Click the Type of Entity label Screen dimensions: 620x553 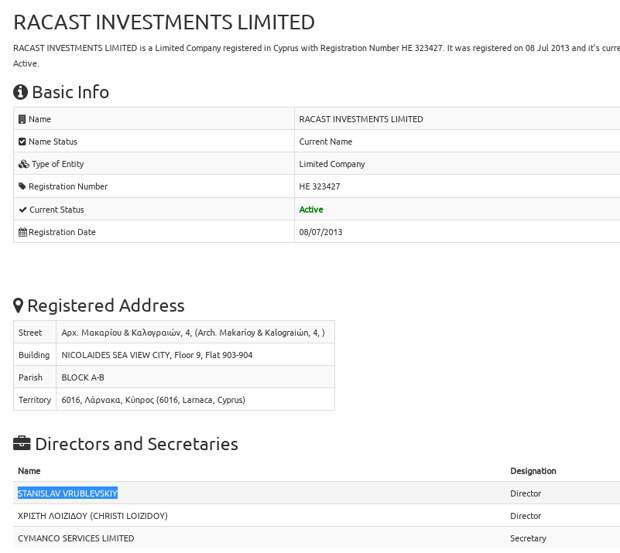tap(58, 164)
